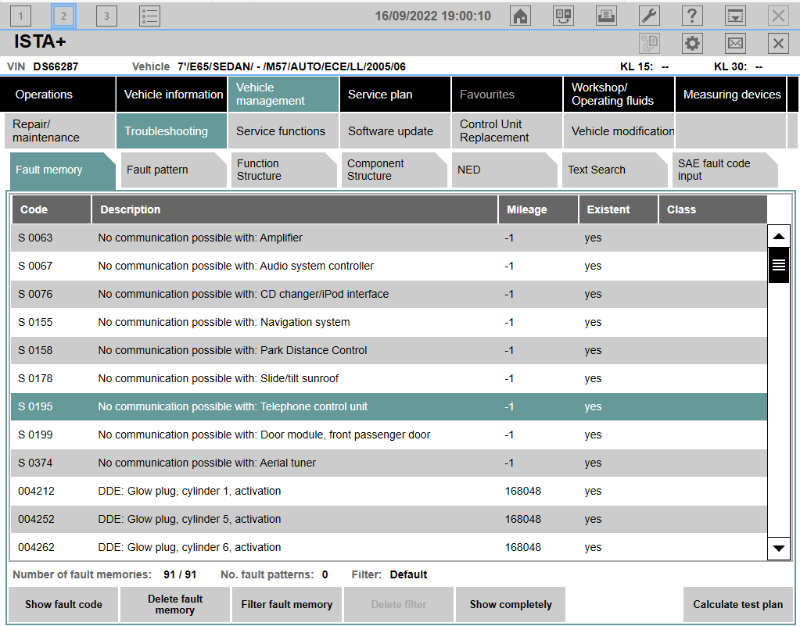Open the Service plan menu

click(395, 94)
